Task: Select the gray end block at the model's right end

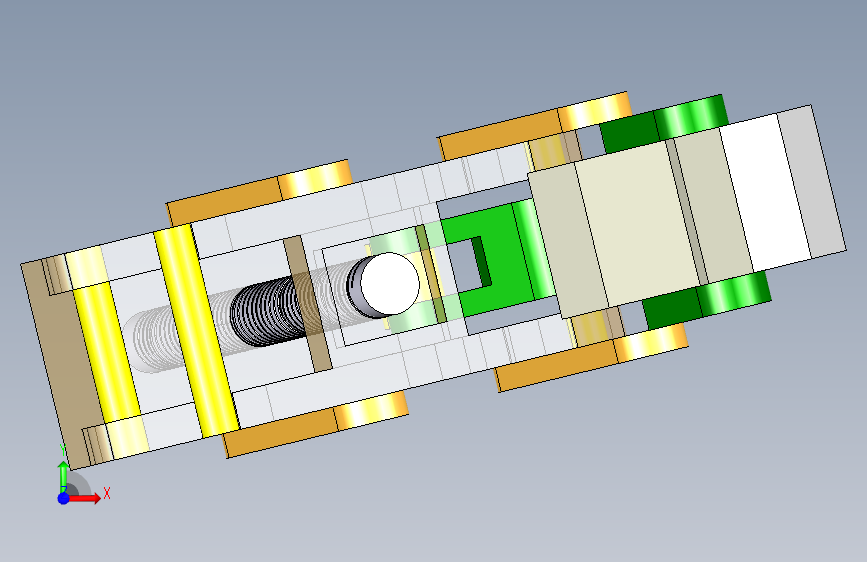Action: click(812, 181)
